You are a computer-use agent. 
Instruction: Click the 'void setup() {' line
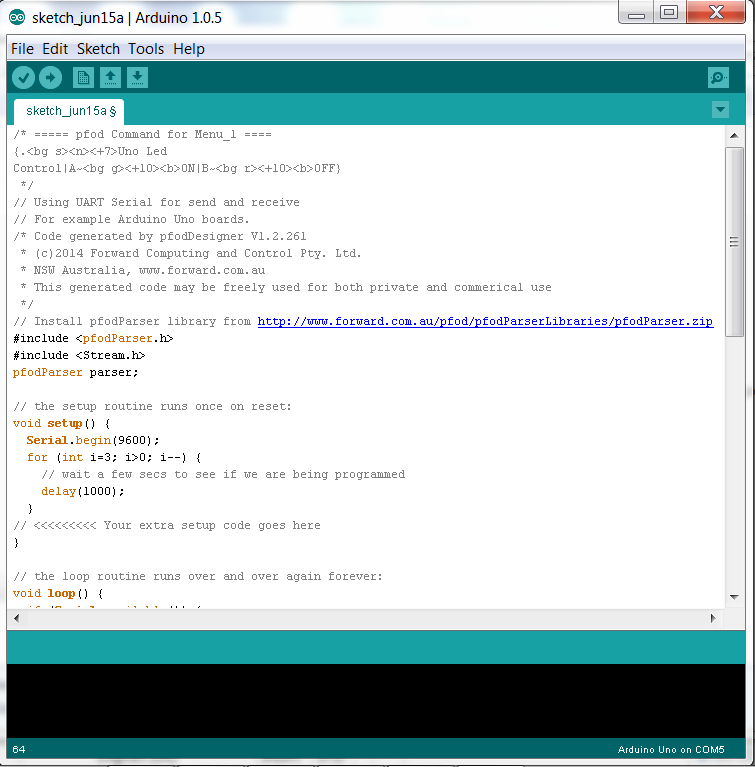[62, 424]
